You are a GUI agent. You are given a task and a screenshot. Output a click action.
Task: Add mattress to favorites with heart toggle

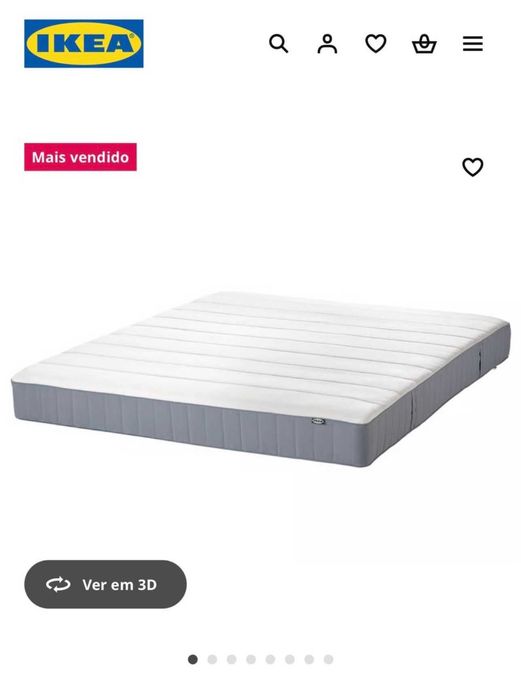point(472,167)
